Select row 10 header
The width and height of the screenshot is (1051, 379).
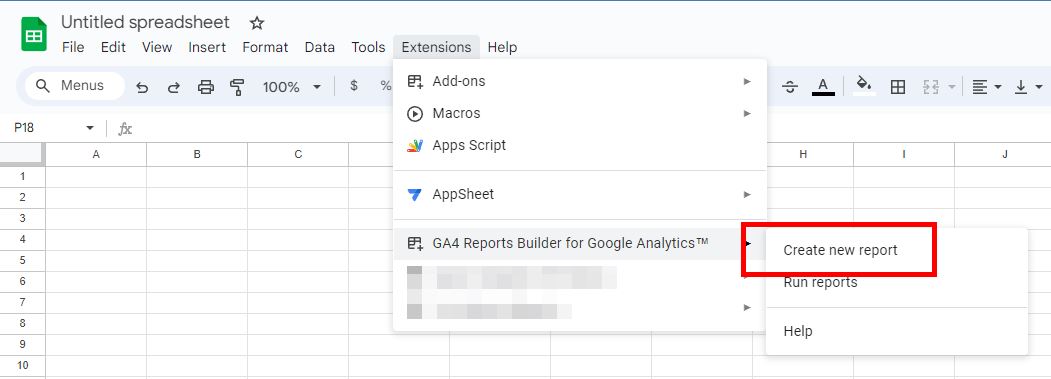pos(22,366)
